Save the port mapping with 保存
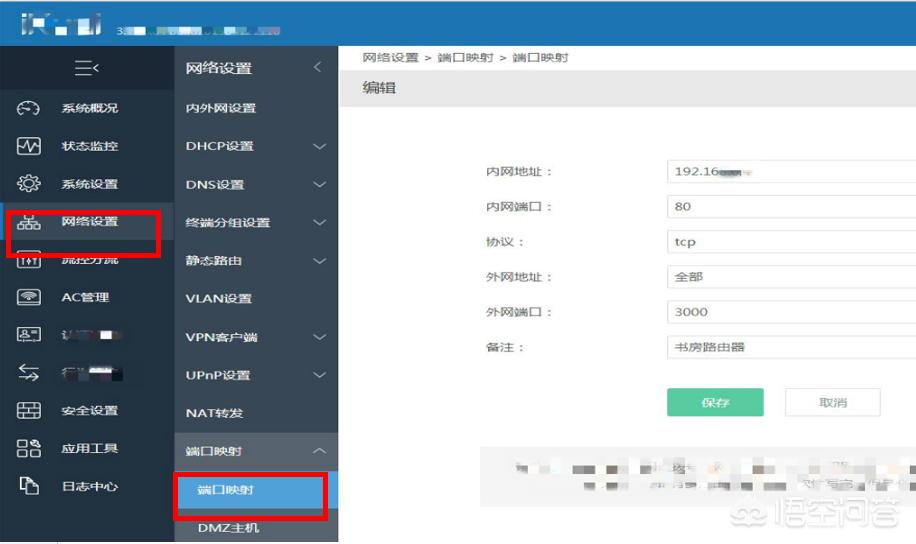This screenshot has height=544, width=916. 715,403
